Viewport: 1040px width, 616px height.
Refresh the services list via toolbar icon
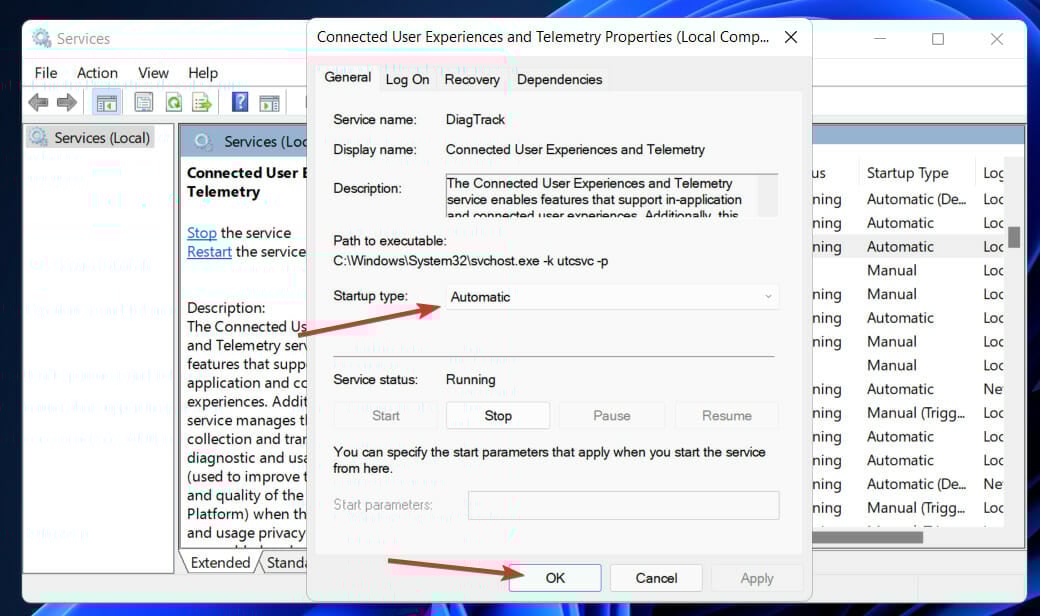pyautogui.click(x=172, y=101)
